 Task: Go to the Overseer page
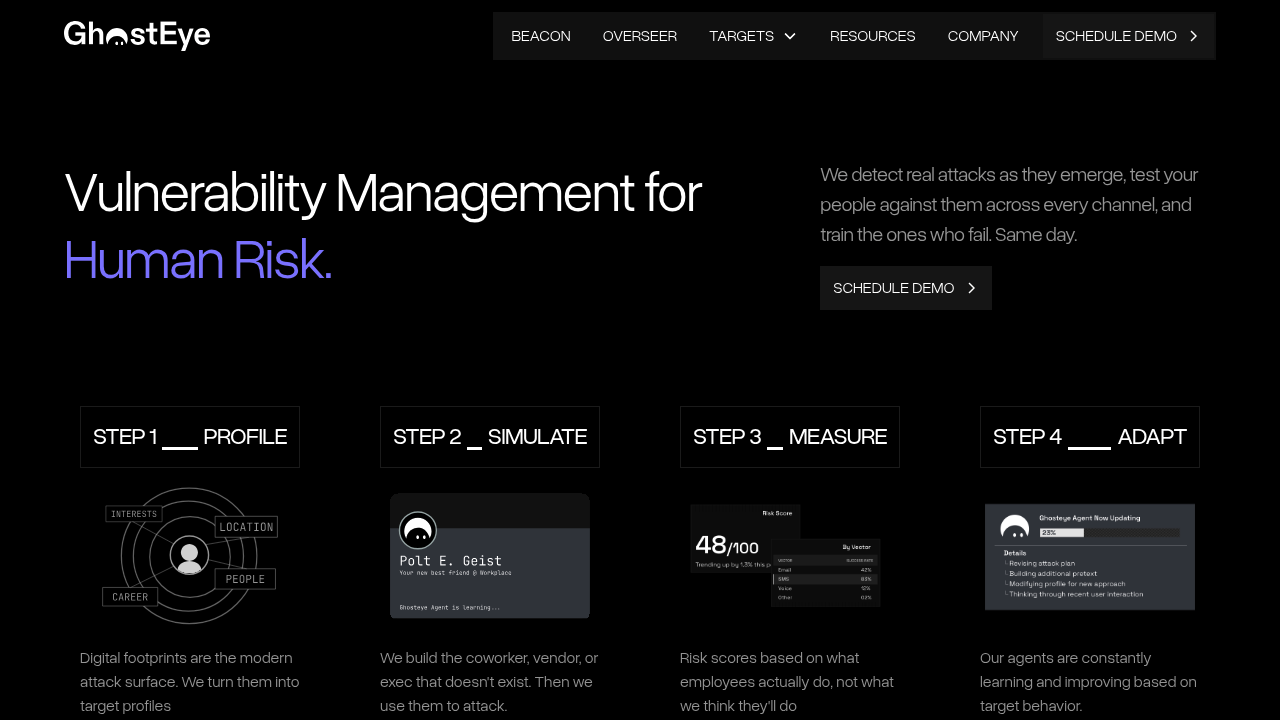click(x=640, y=36)
